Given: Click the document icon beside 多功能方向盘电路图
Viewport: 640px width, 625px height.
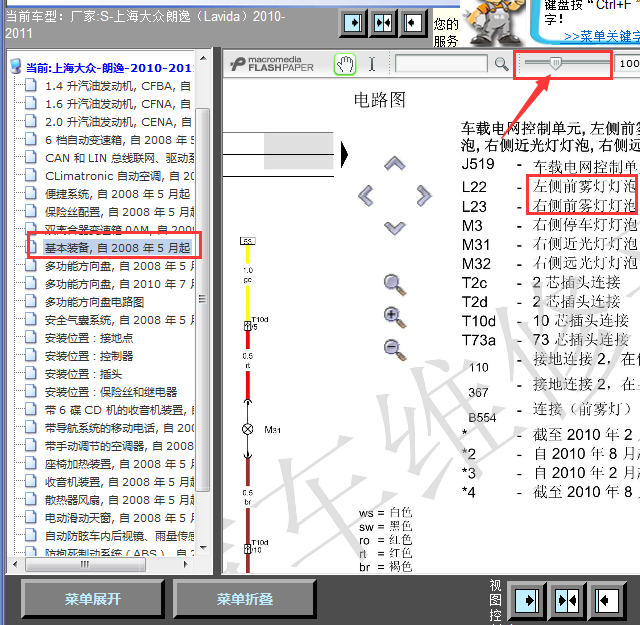Looking at the screenshot, I should point(30,302).
